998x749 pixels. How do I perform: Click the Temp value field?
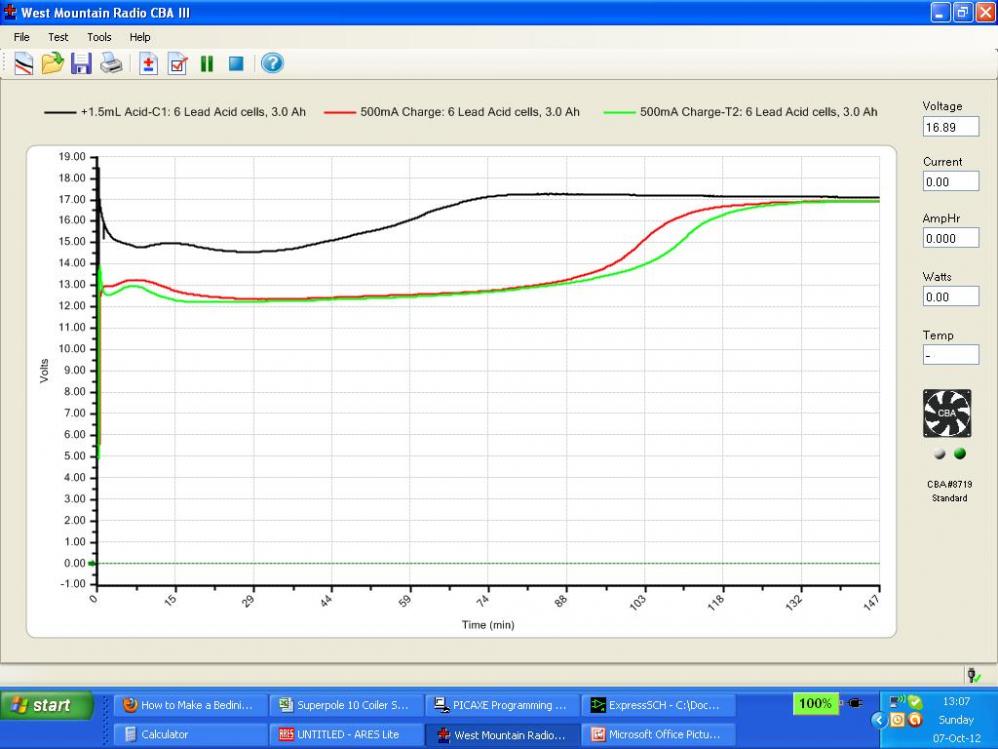pyautogui.click(x=951, y=354)
